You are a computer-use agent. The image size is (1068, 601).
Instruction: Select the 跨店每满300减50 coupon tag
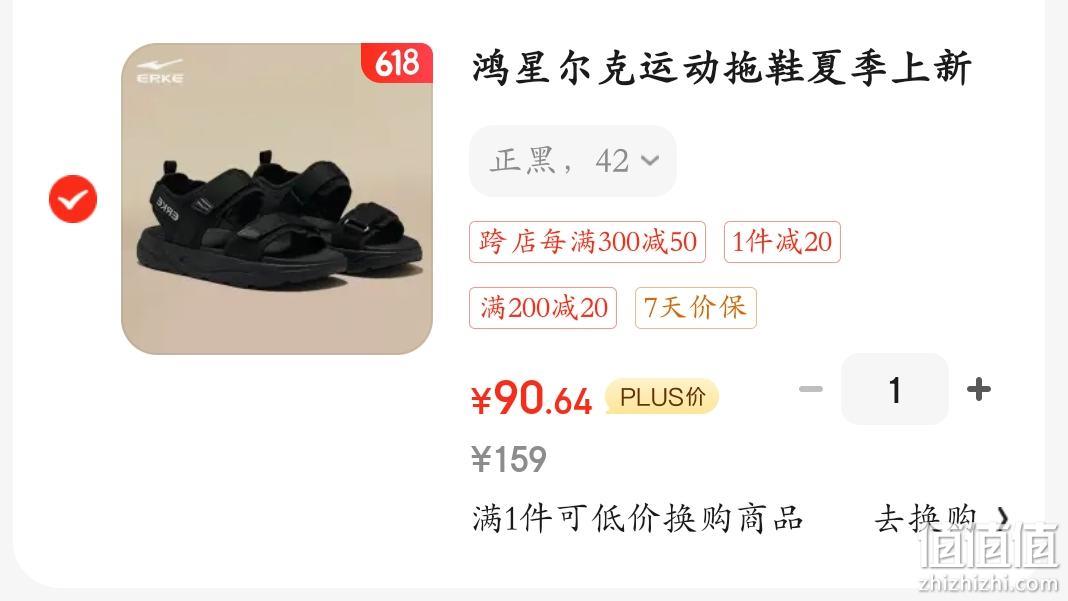587,242
